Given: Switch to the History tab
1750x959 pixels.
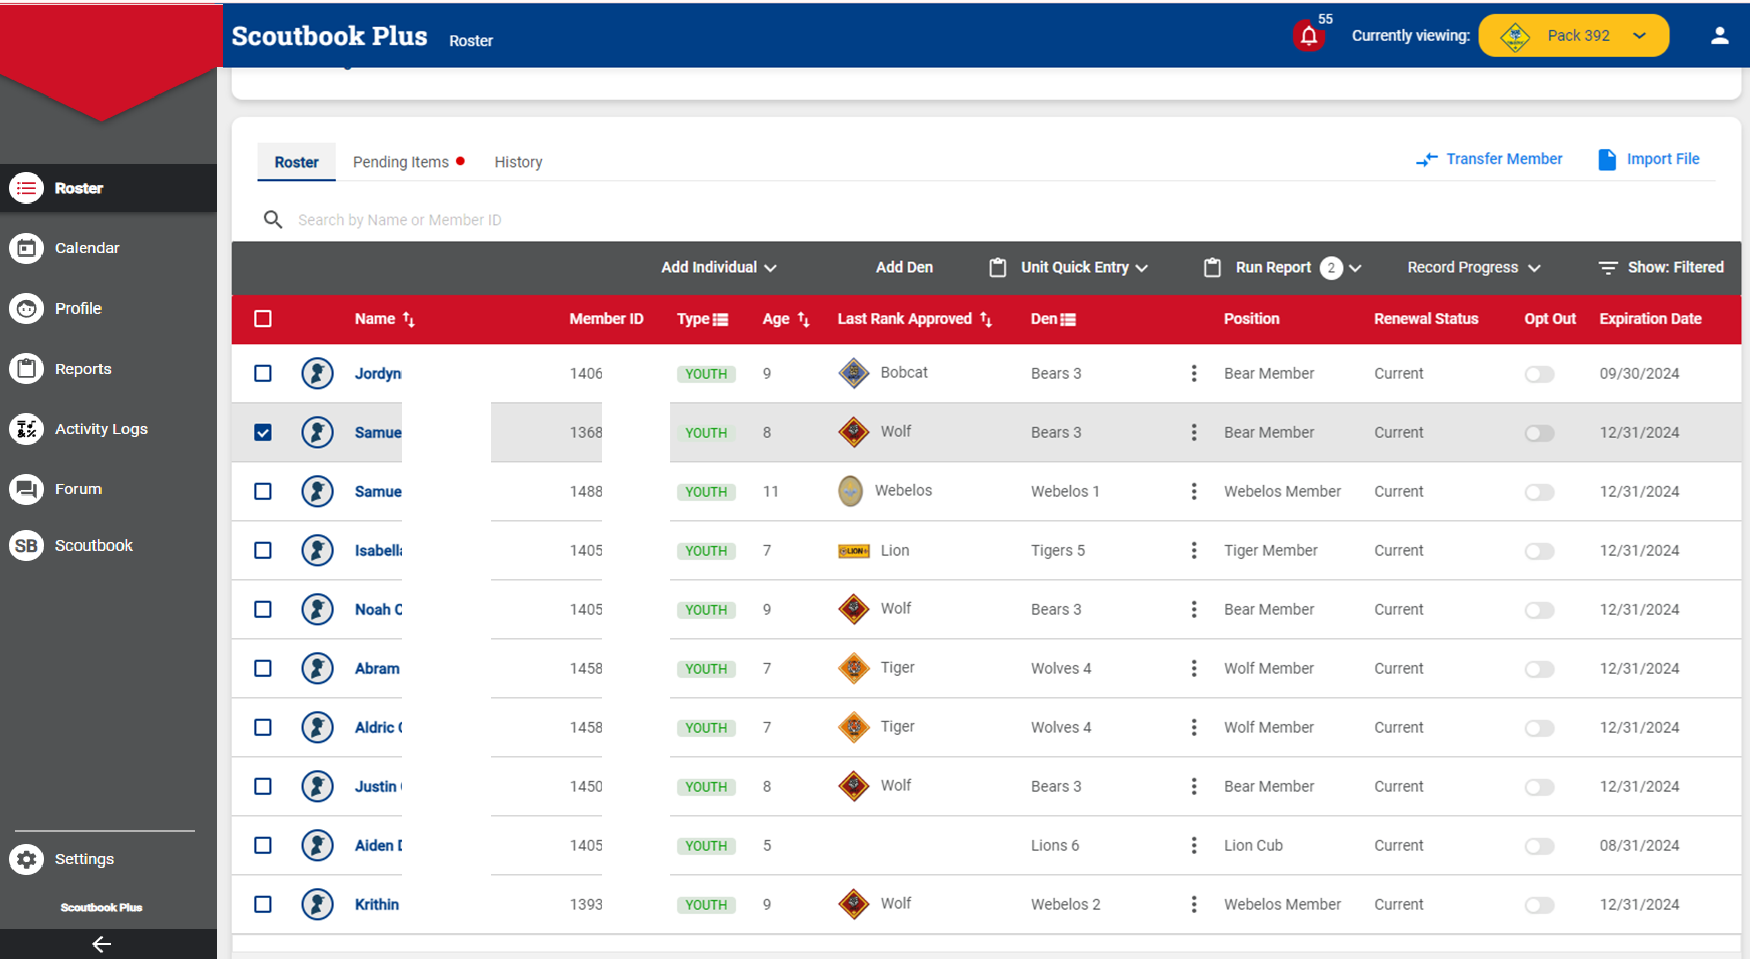Looking at the screenshot, I should 518,162.
